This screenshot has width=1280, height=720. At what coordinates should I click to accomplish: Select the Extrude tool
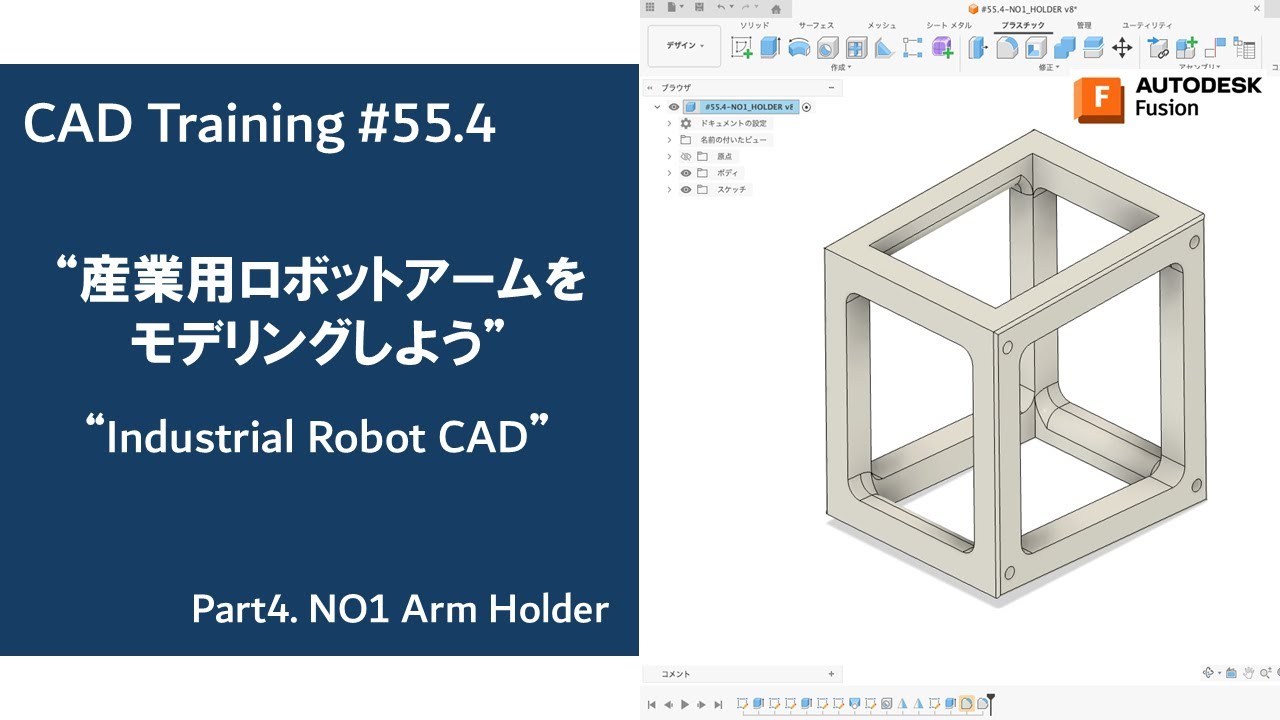tap(770, 47)
